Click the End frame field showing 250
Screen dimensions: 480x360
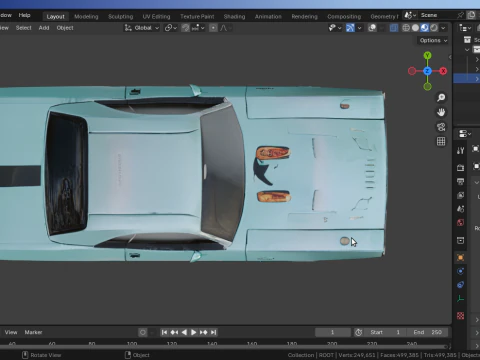point(428,332)
